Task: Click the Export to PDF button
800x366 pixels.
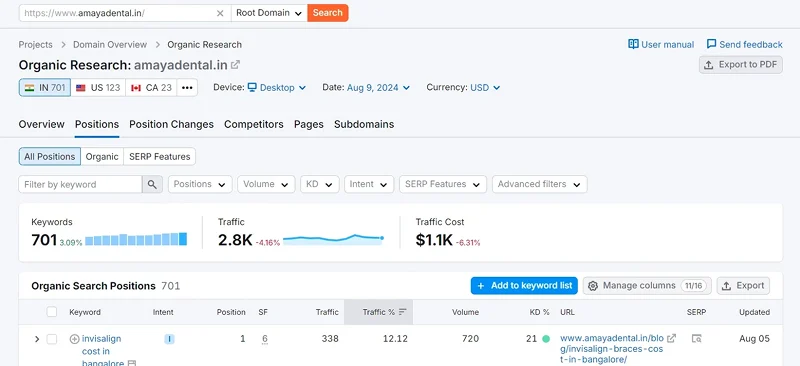Action: click(740, 65)
